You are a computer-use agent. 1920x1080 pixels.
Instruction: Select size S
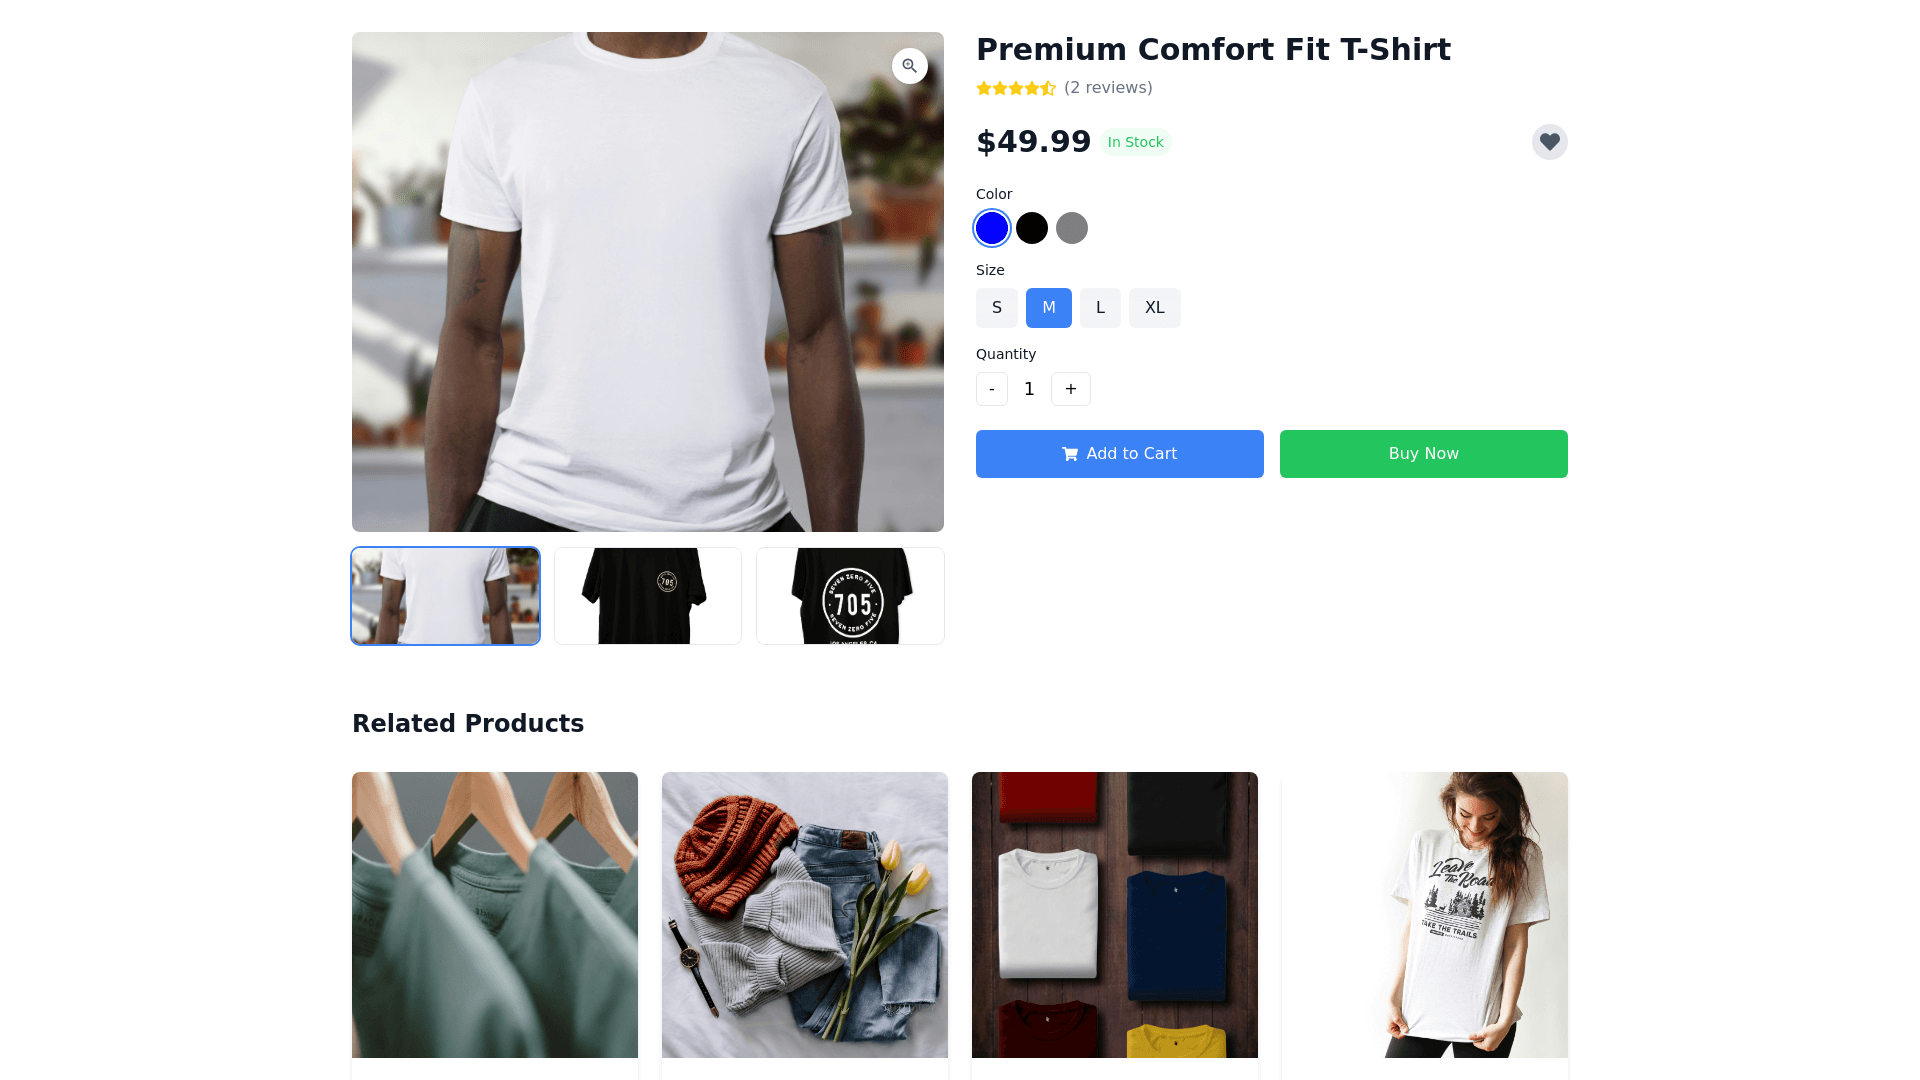(997, 308)
